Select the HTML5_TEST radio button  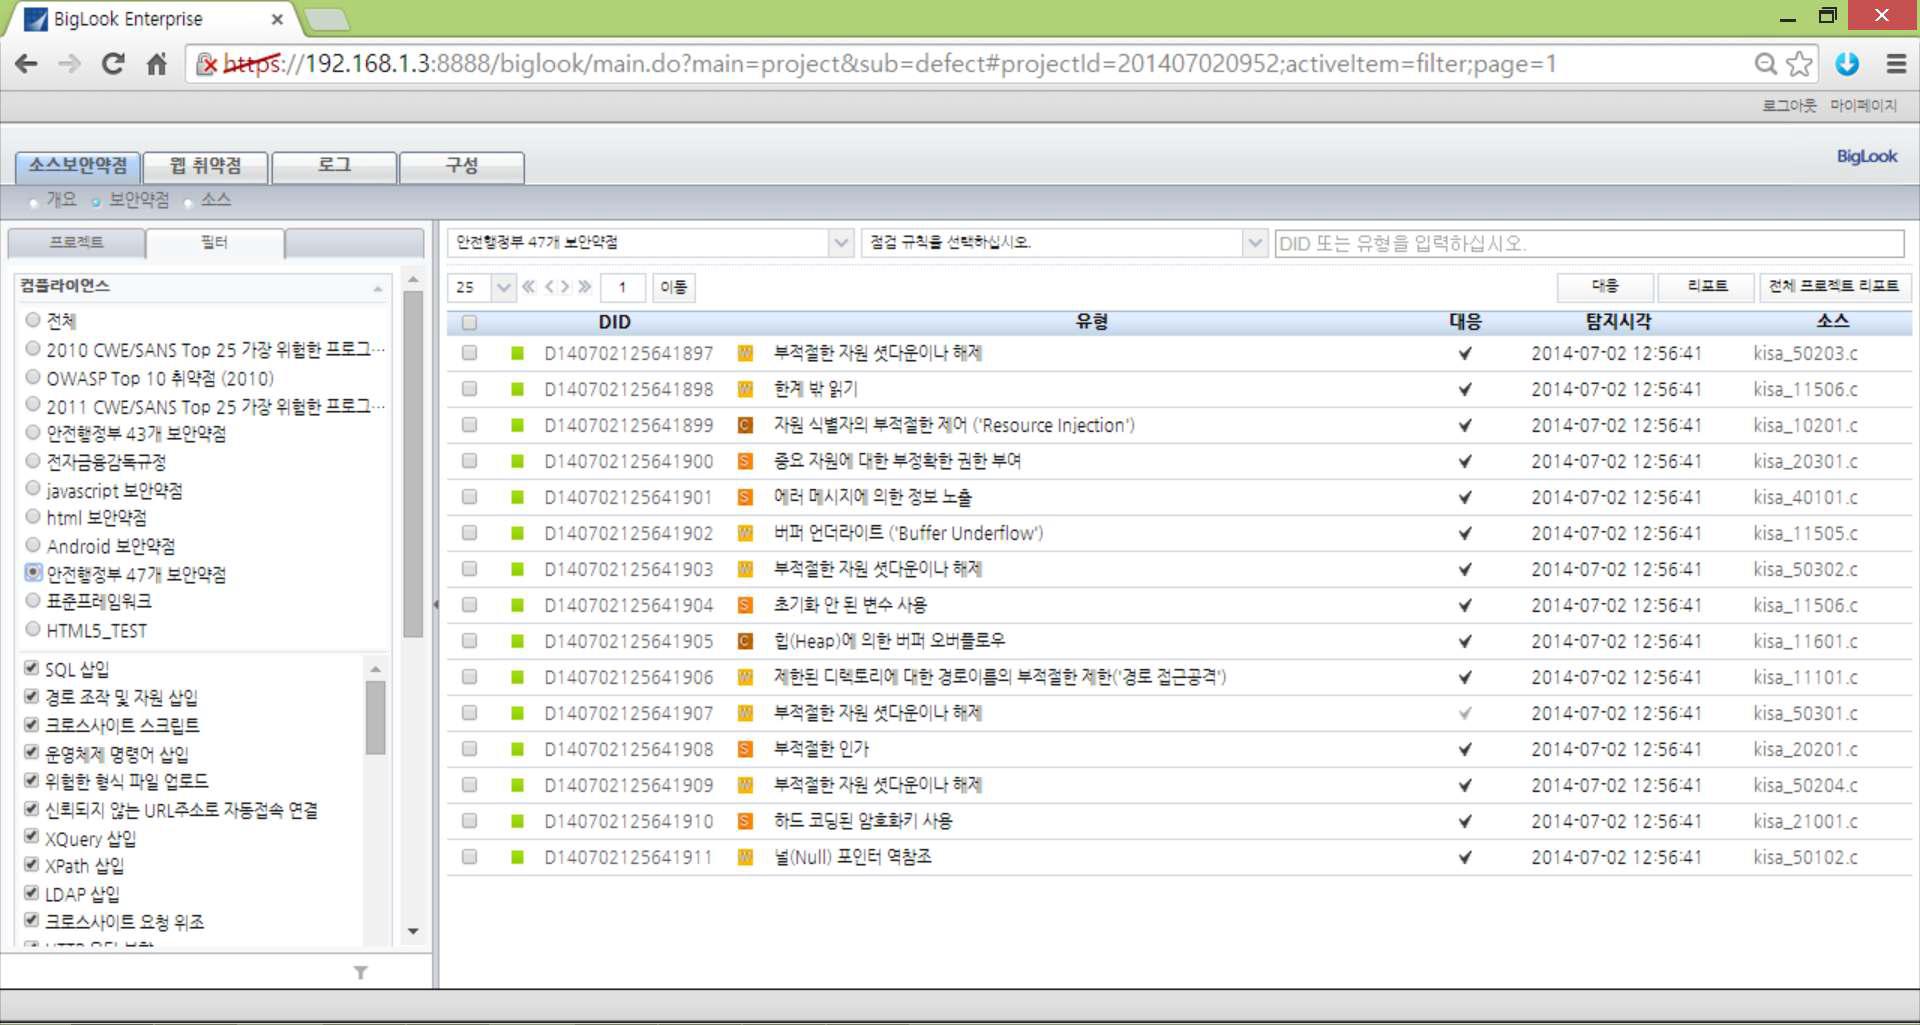point(33,629)
